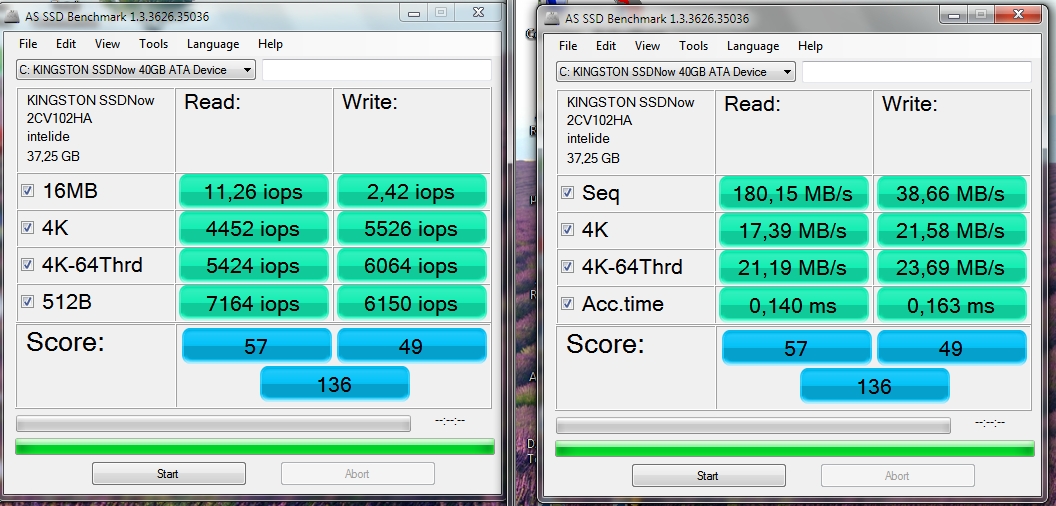The height and width of the screenshot is (506, 1056).
Task: Minimize the left AS SSD Benchmark window
Action: point(414,12)
